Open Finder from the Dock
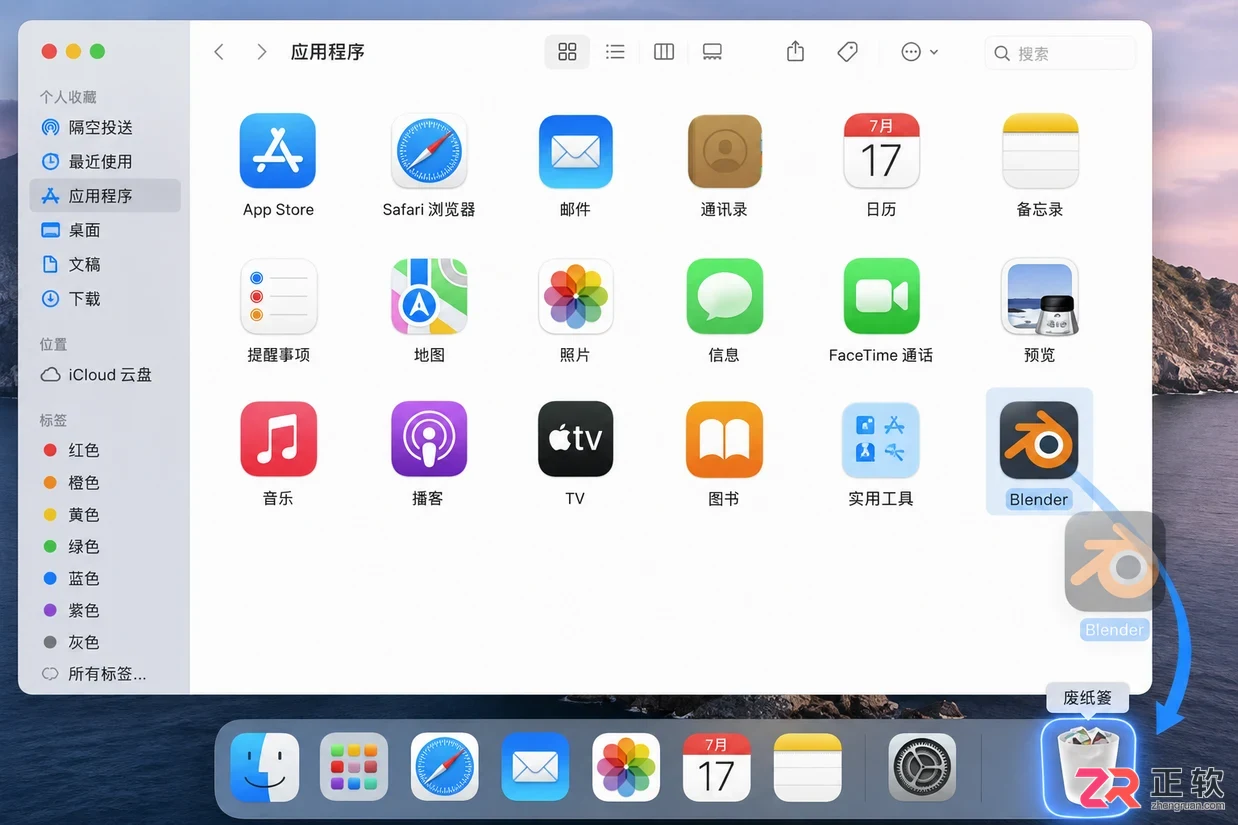Screen dimensions: 1238x825 [265, 767]
